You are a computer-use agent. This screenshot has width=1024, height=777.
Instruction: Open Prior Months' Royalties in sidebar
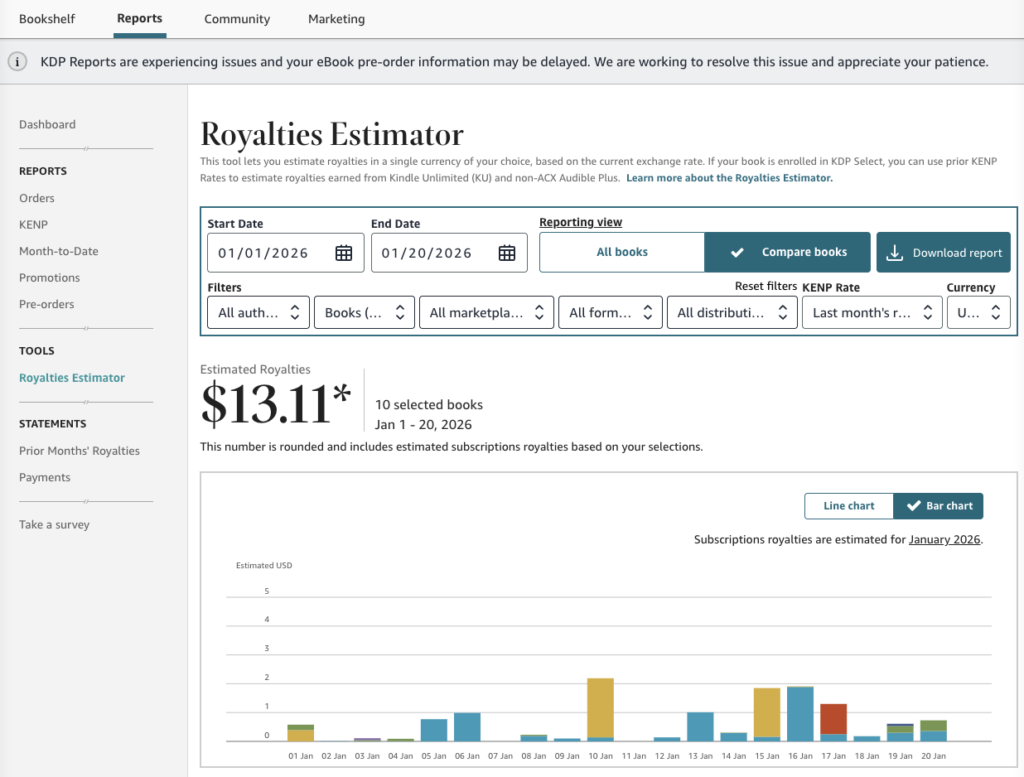coord(79,451)
